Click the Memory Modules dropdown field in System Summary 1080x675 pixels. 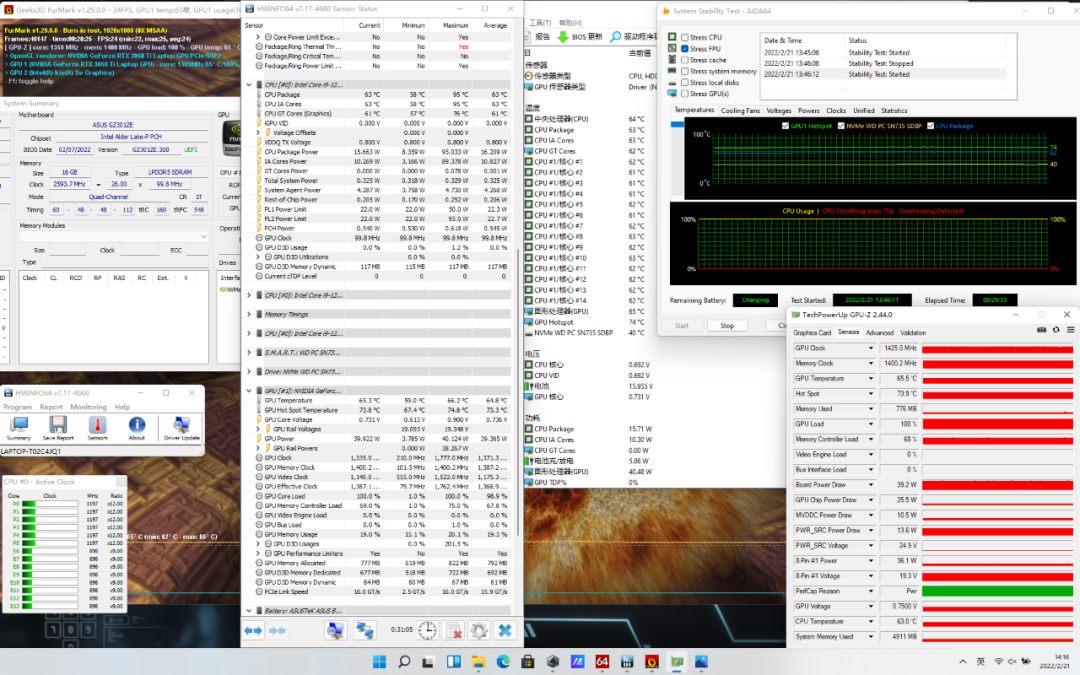click(x=114, y=236)
